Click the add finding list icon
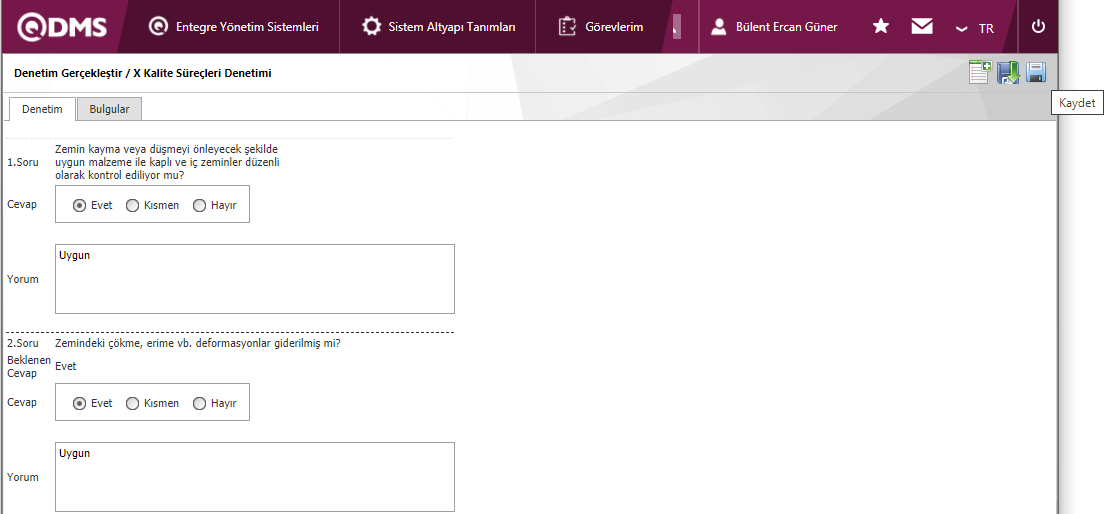1106x514 pixels. 980,73
